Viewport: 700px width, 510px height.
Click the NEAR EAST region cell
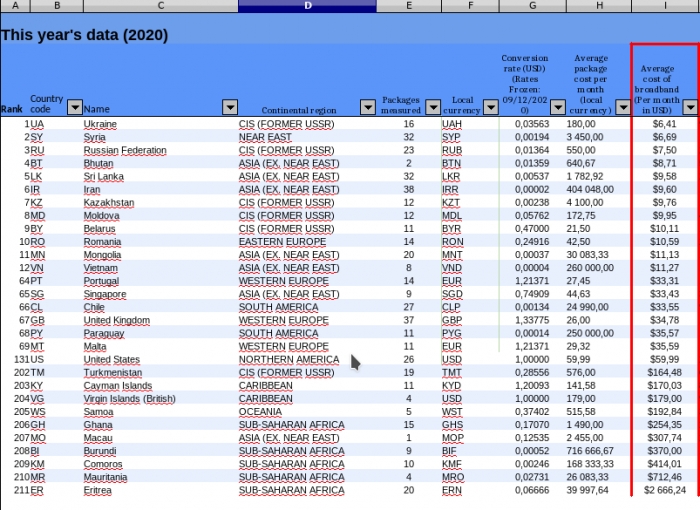pos(308,137)
